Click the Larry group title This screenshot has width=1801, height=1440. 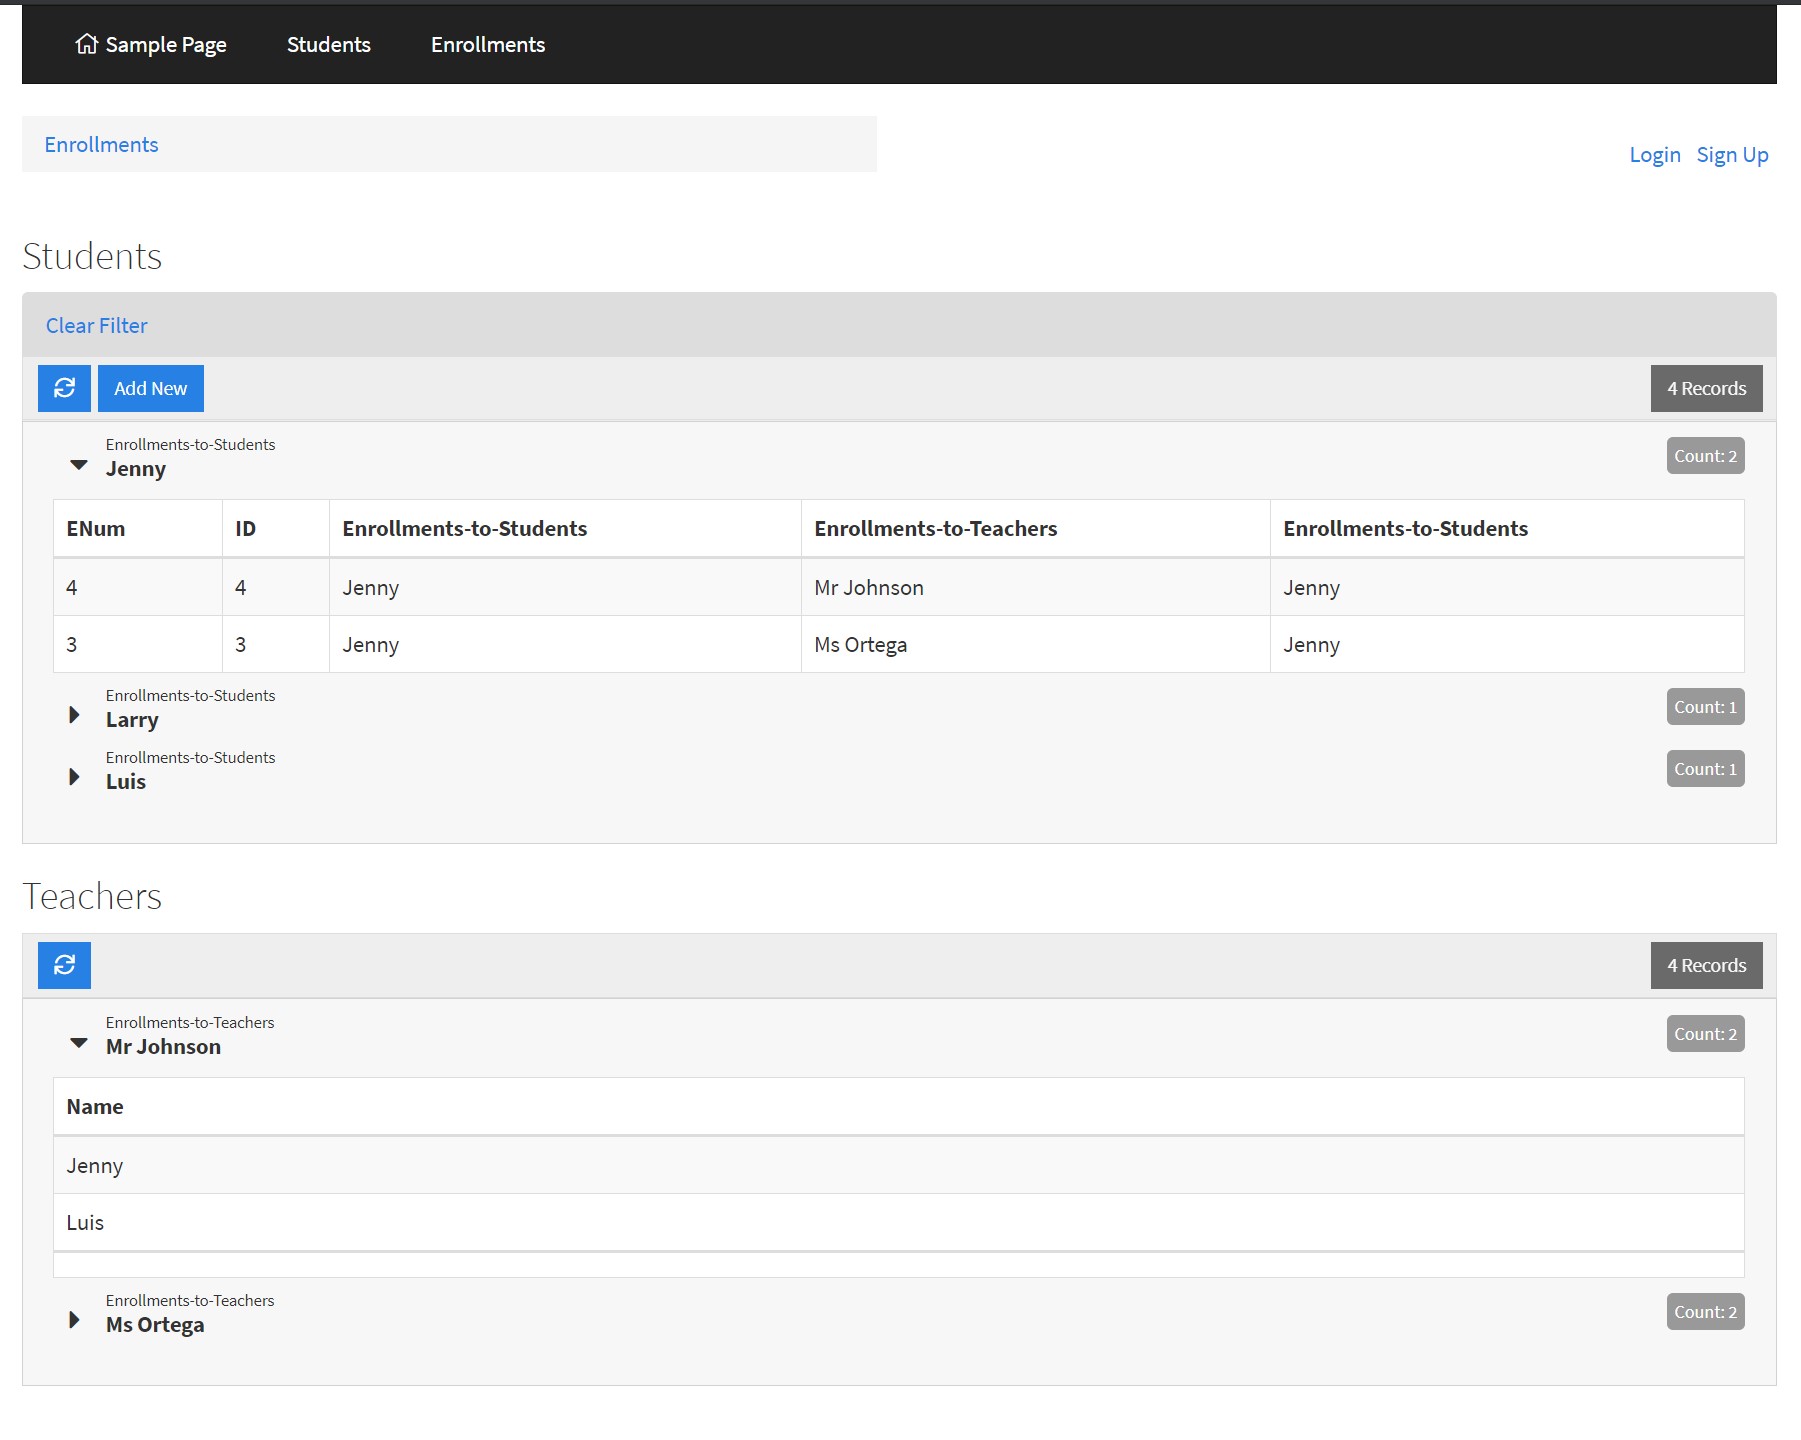132,720
